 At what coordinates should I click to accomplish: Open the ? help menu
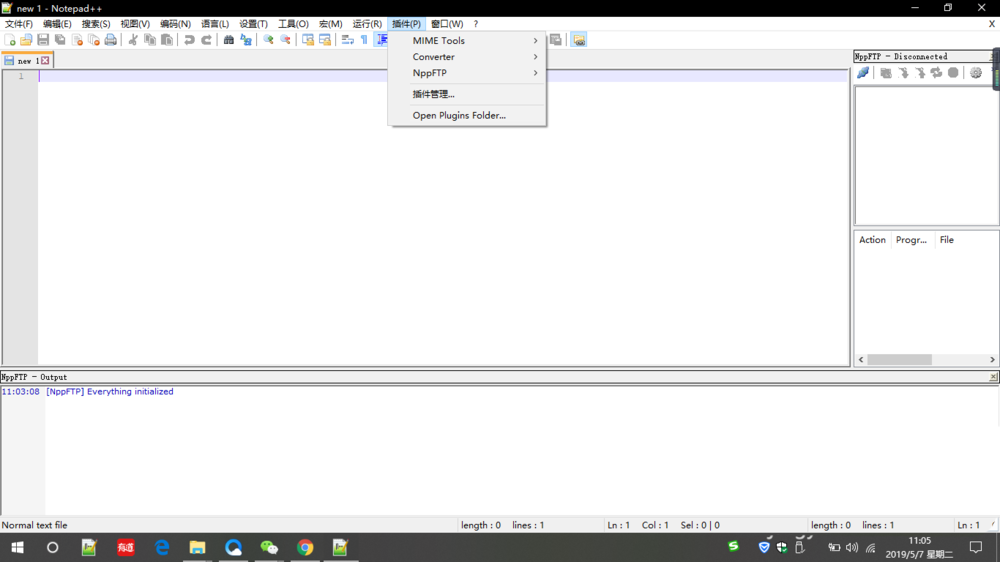(x=475, y=24)
